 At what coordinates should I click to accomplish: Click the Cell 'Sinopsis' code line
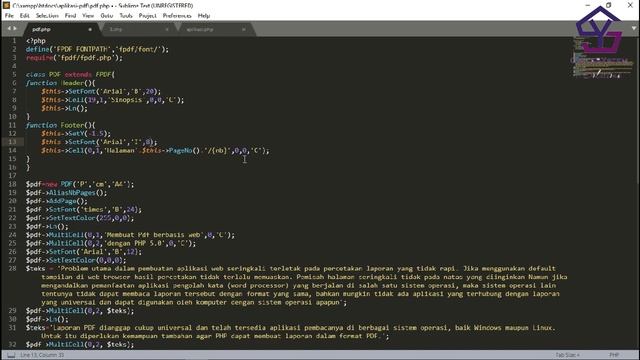tap(112, 100)
